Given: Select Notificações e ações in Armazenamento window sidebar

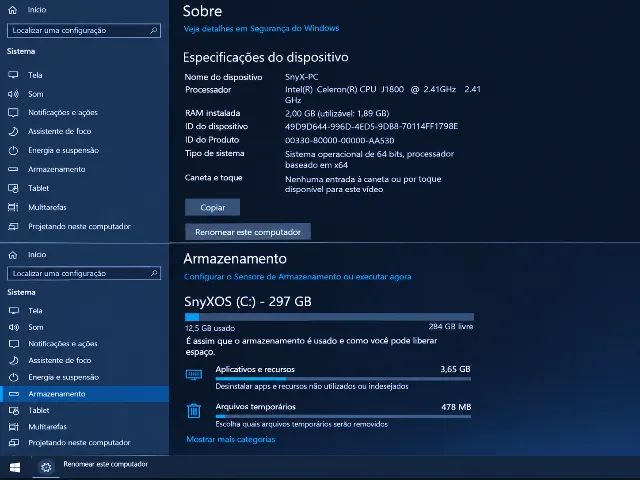Looking at the screenshot, I should click(x=62, y=344).
